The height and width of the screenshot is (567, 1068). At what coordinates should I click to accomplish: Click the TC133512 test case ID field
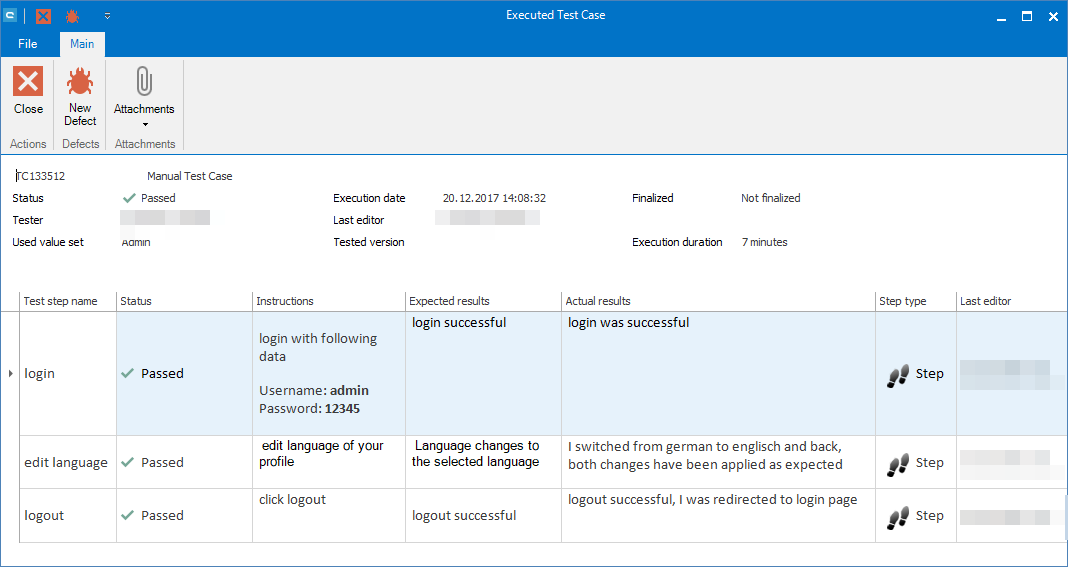41,176
